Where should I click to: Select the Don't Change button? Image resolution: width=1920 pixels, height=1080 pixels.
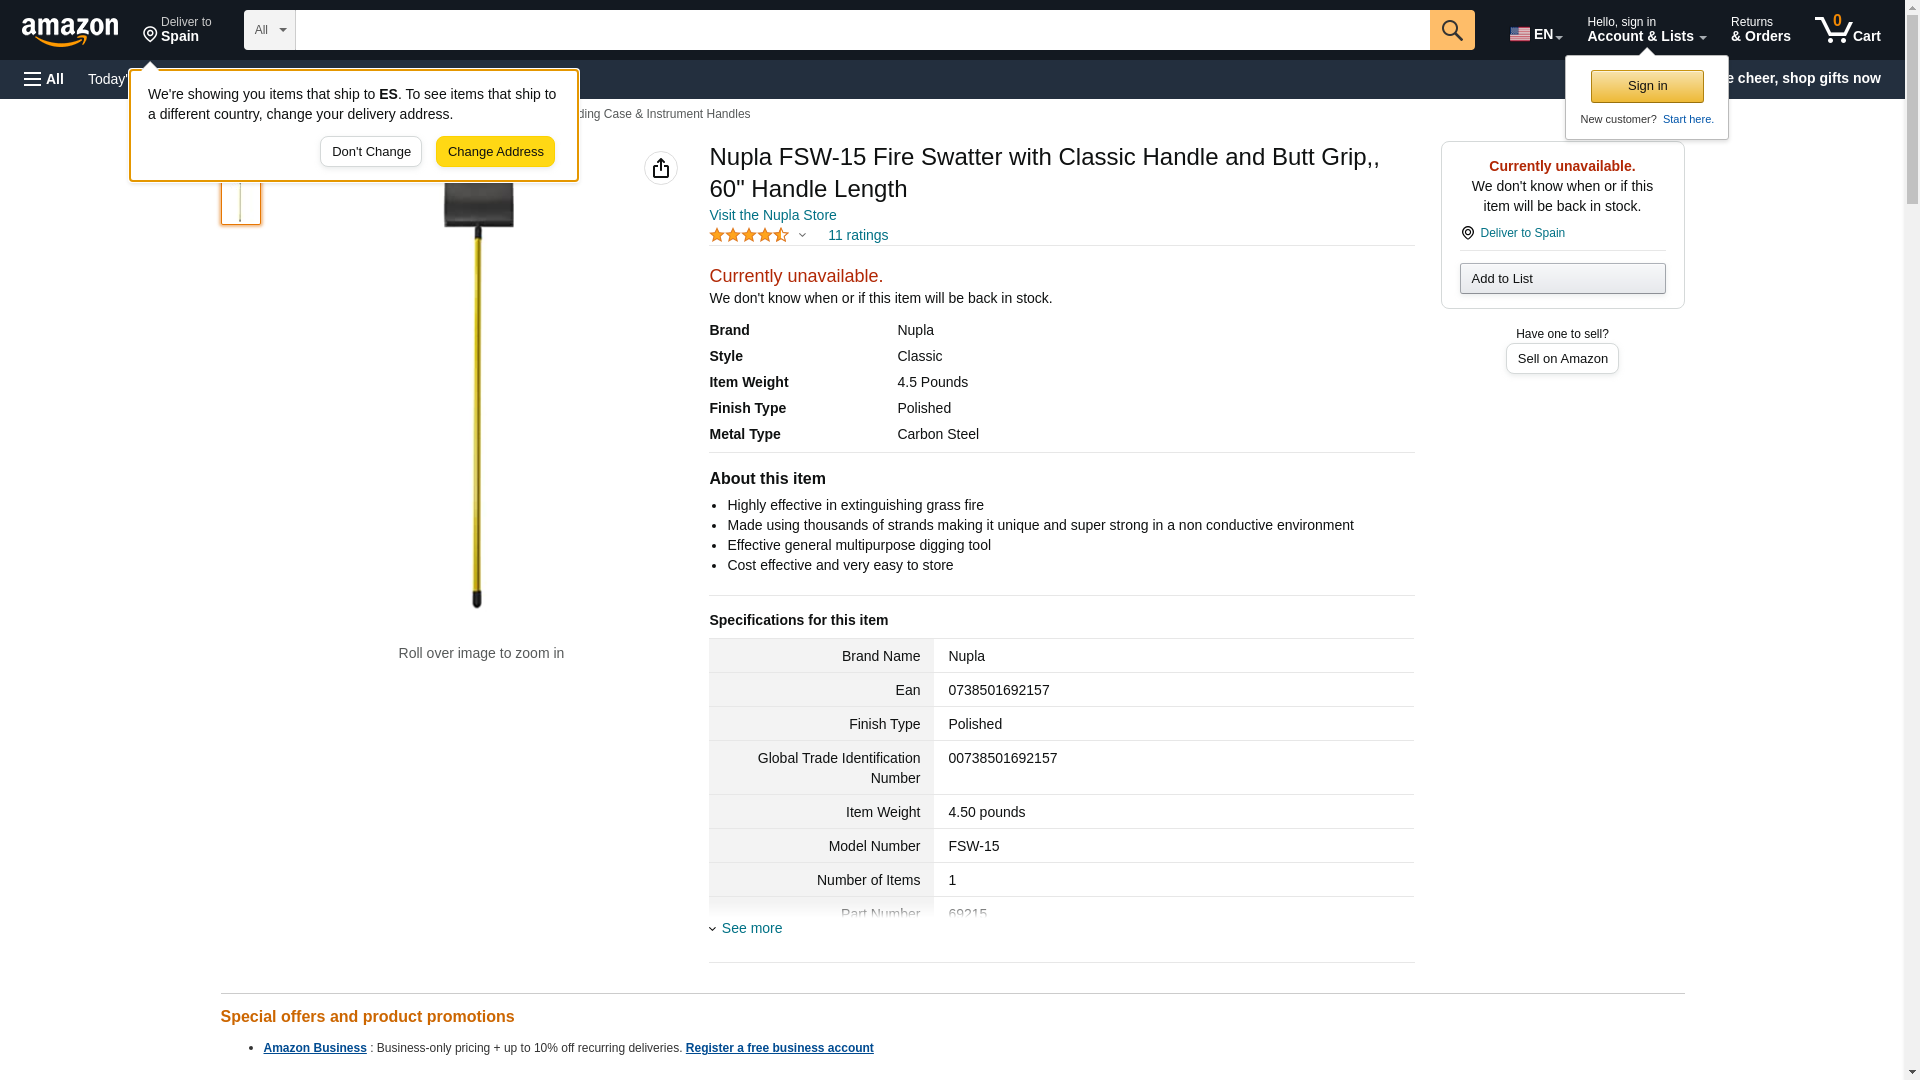[371, 152]
